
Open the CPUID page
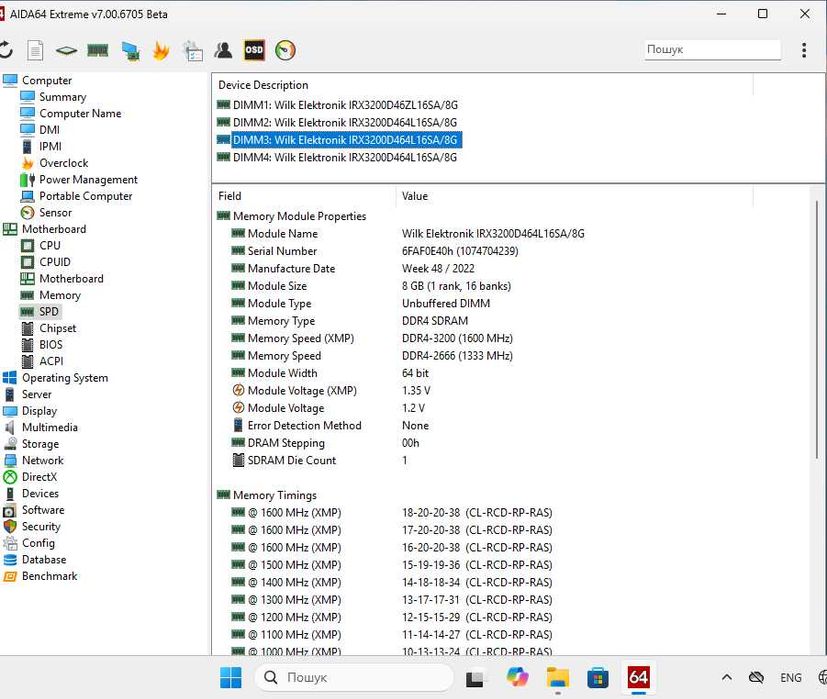coord(55,262)
